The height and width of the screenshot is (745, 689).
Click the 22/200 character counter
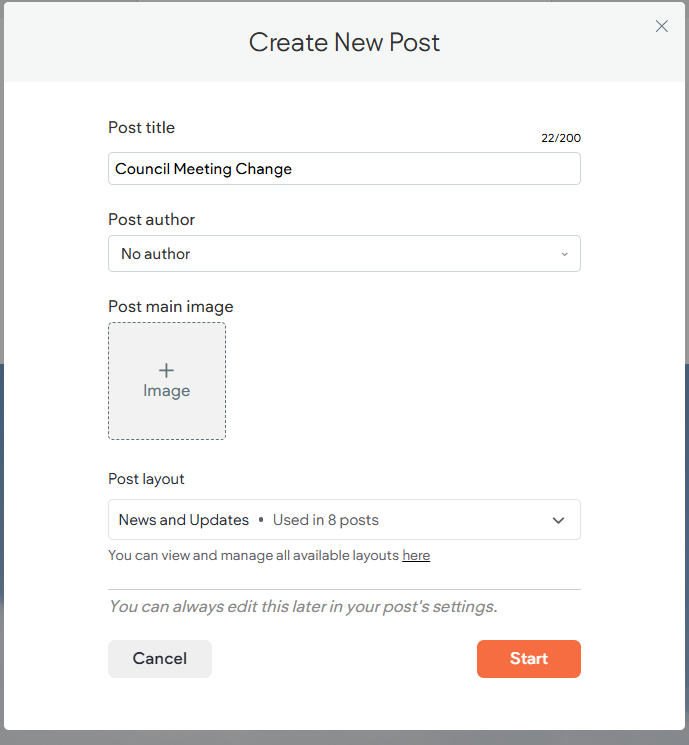(561, 138)
